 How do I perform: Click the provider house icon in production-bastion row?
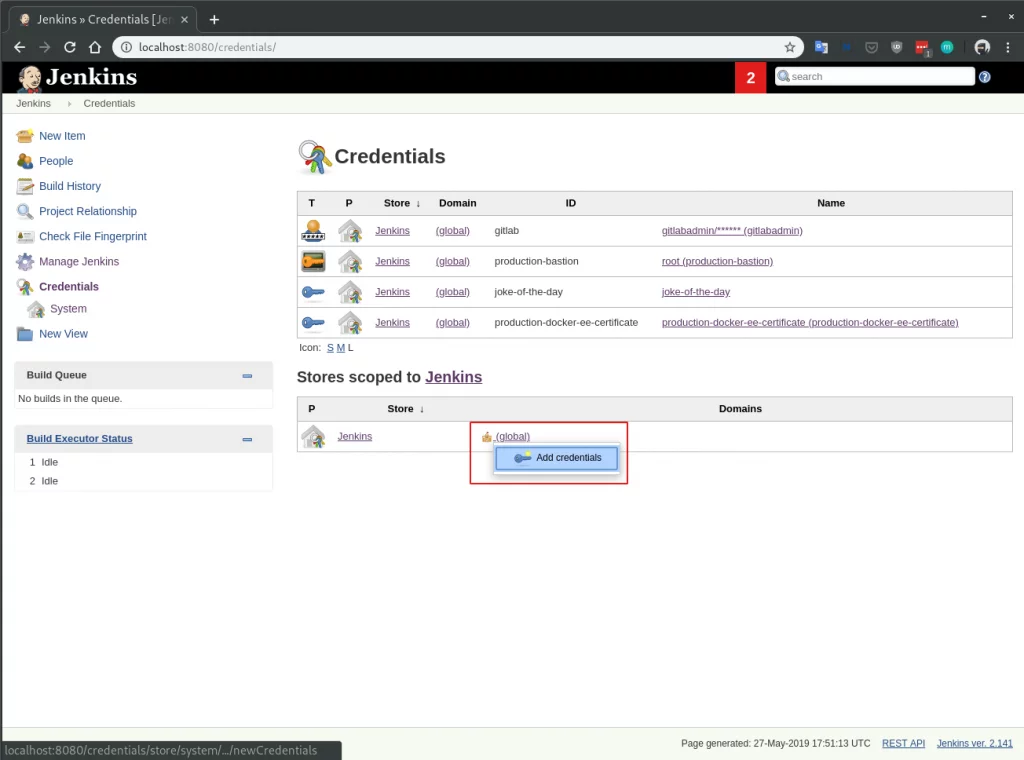(x=350, y=261)
